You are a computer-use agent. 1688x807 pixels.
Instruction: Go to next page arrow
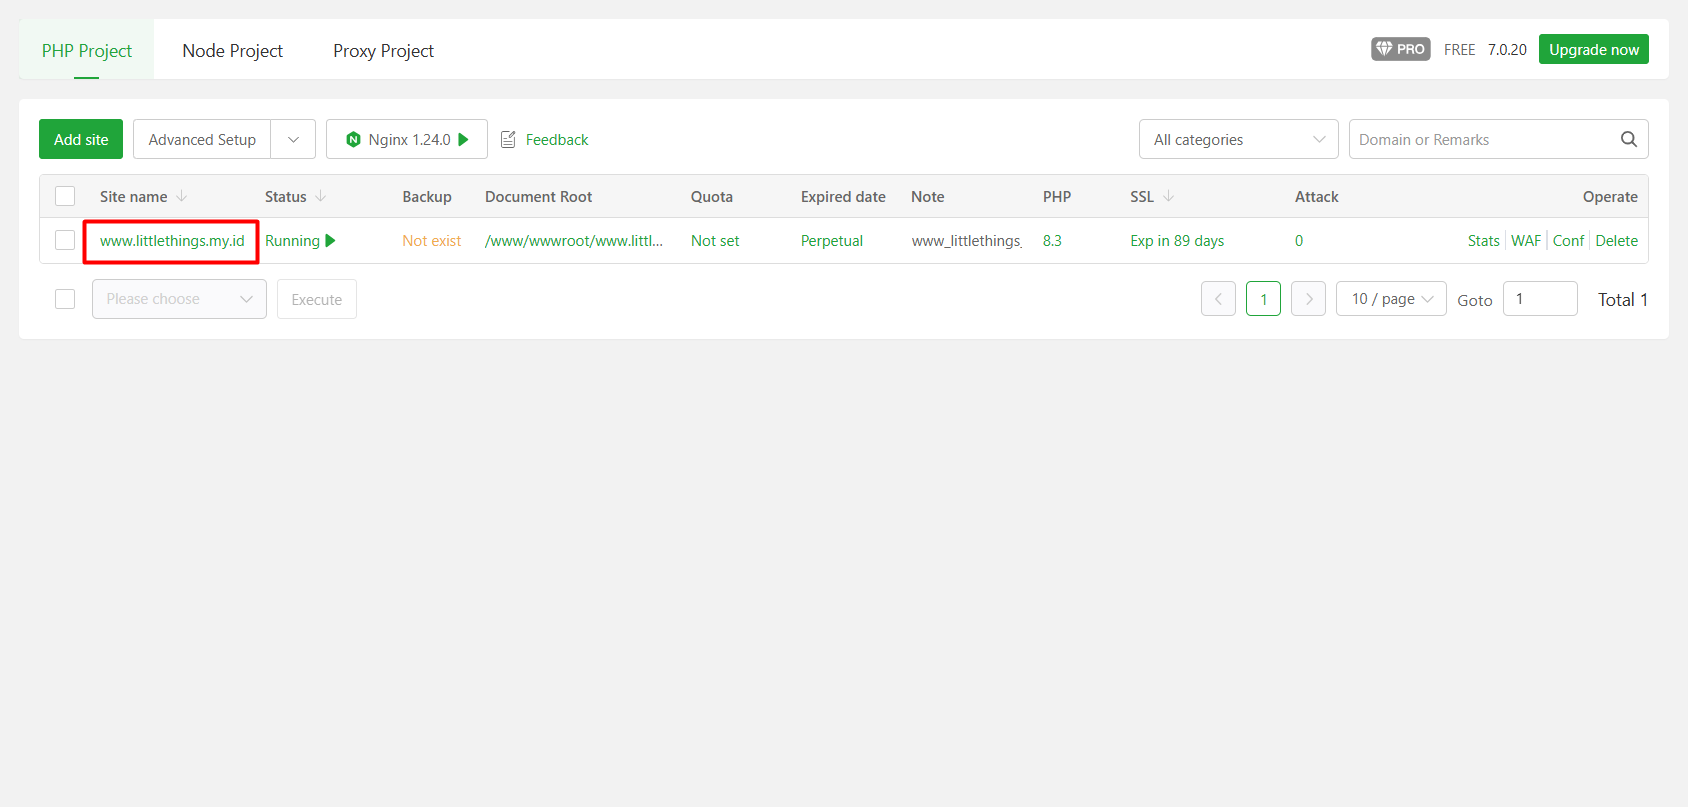(1308, 299)
